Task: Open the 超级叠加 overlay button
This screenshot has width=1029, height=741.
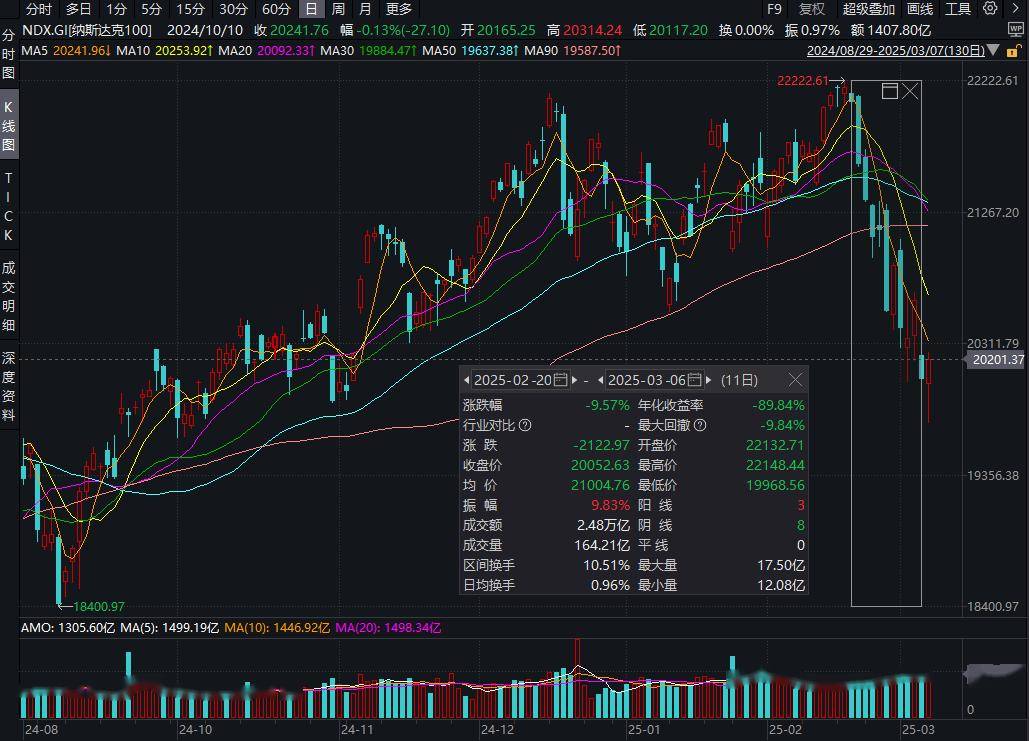Action: [x=869, y=9]
